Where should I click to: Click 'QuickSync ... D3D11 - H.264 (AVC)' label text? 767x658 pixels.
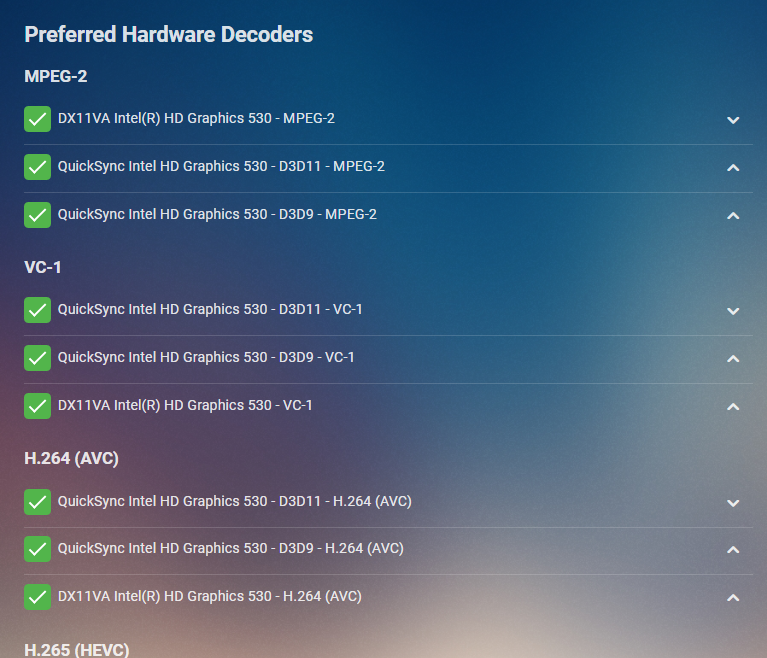pyautogui.click(x=235, y=501)
